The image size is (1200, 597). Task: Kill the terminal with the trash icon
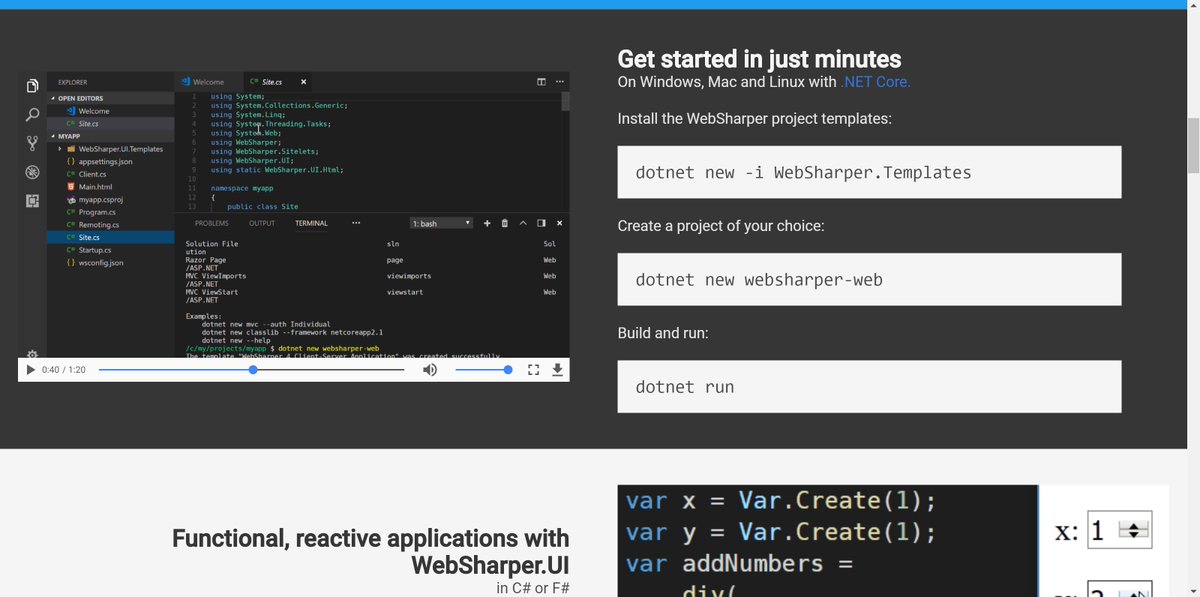pyautogui.click(x=505, y=223)
